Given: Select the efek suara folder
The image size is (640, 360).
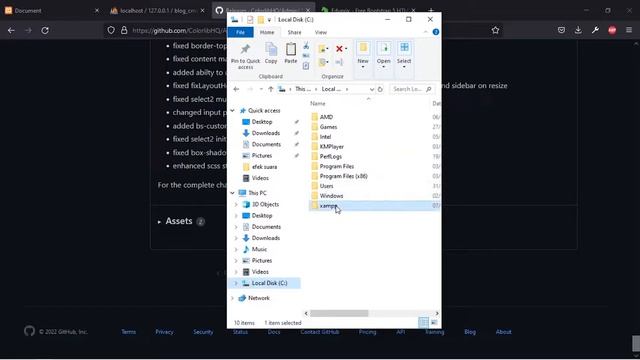Looking at the screenshot, I should [x=264, y=167].
